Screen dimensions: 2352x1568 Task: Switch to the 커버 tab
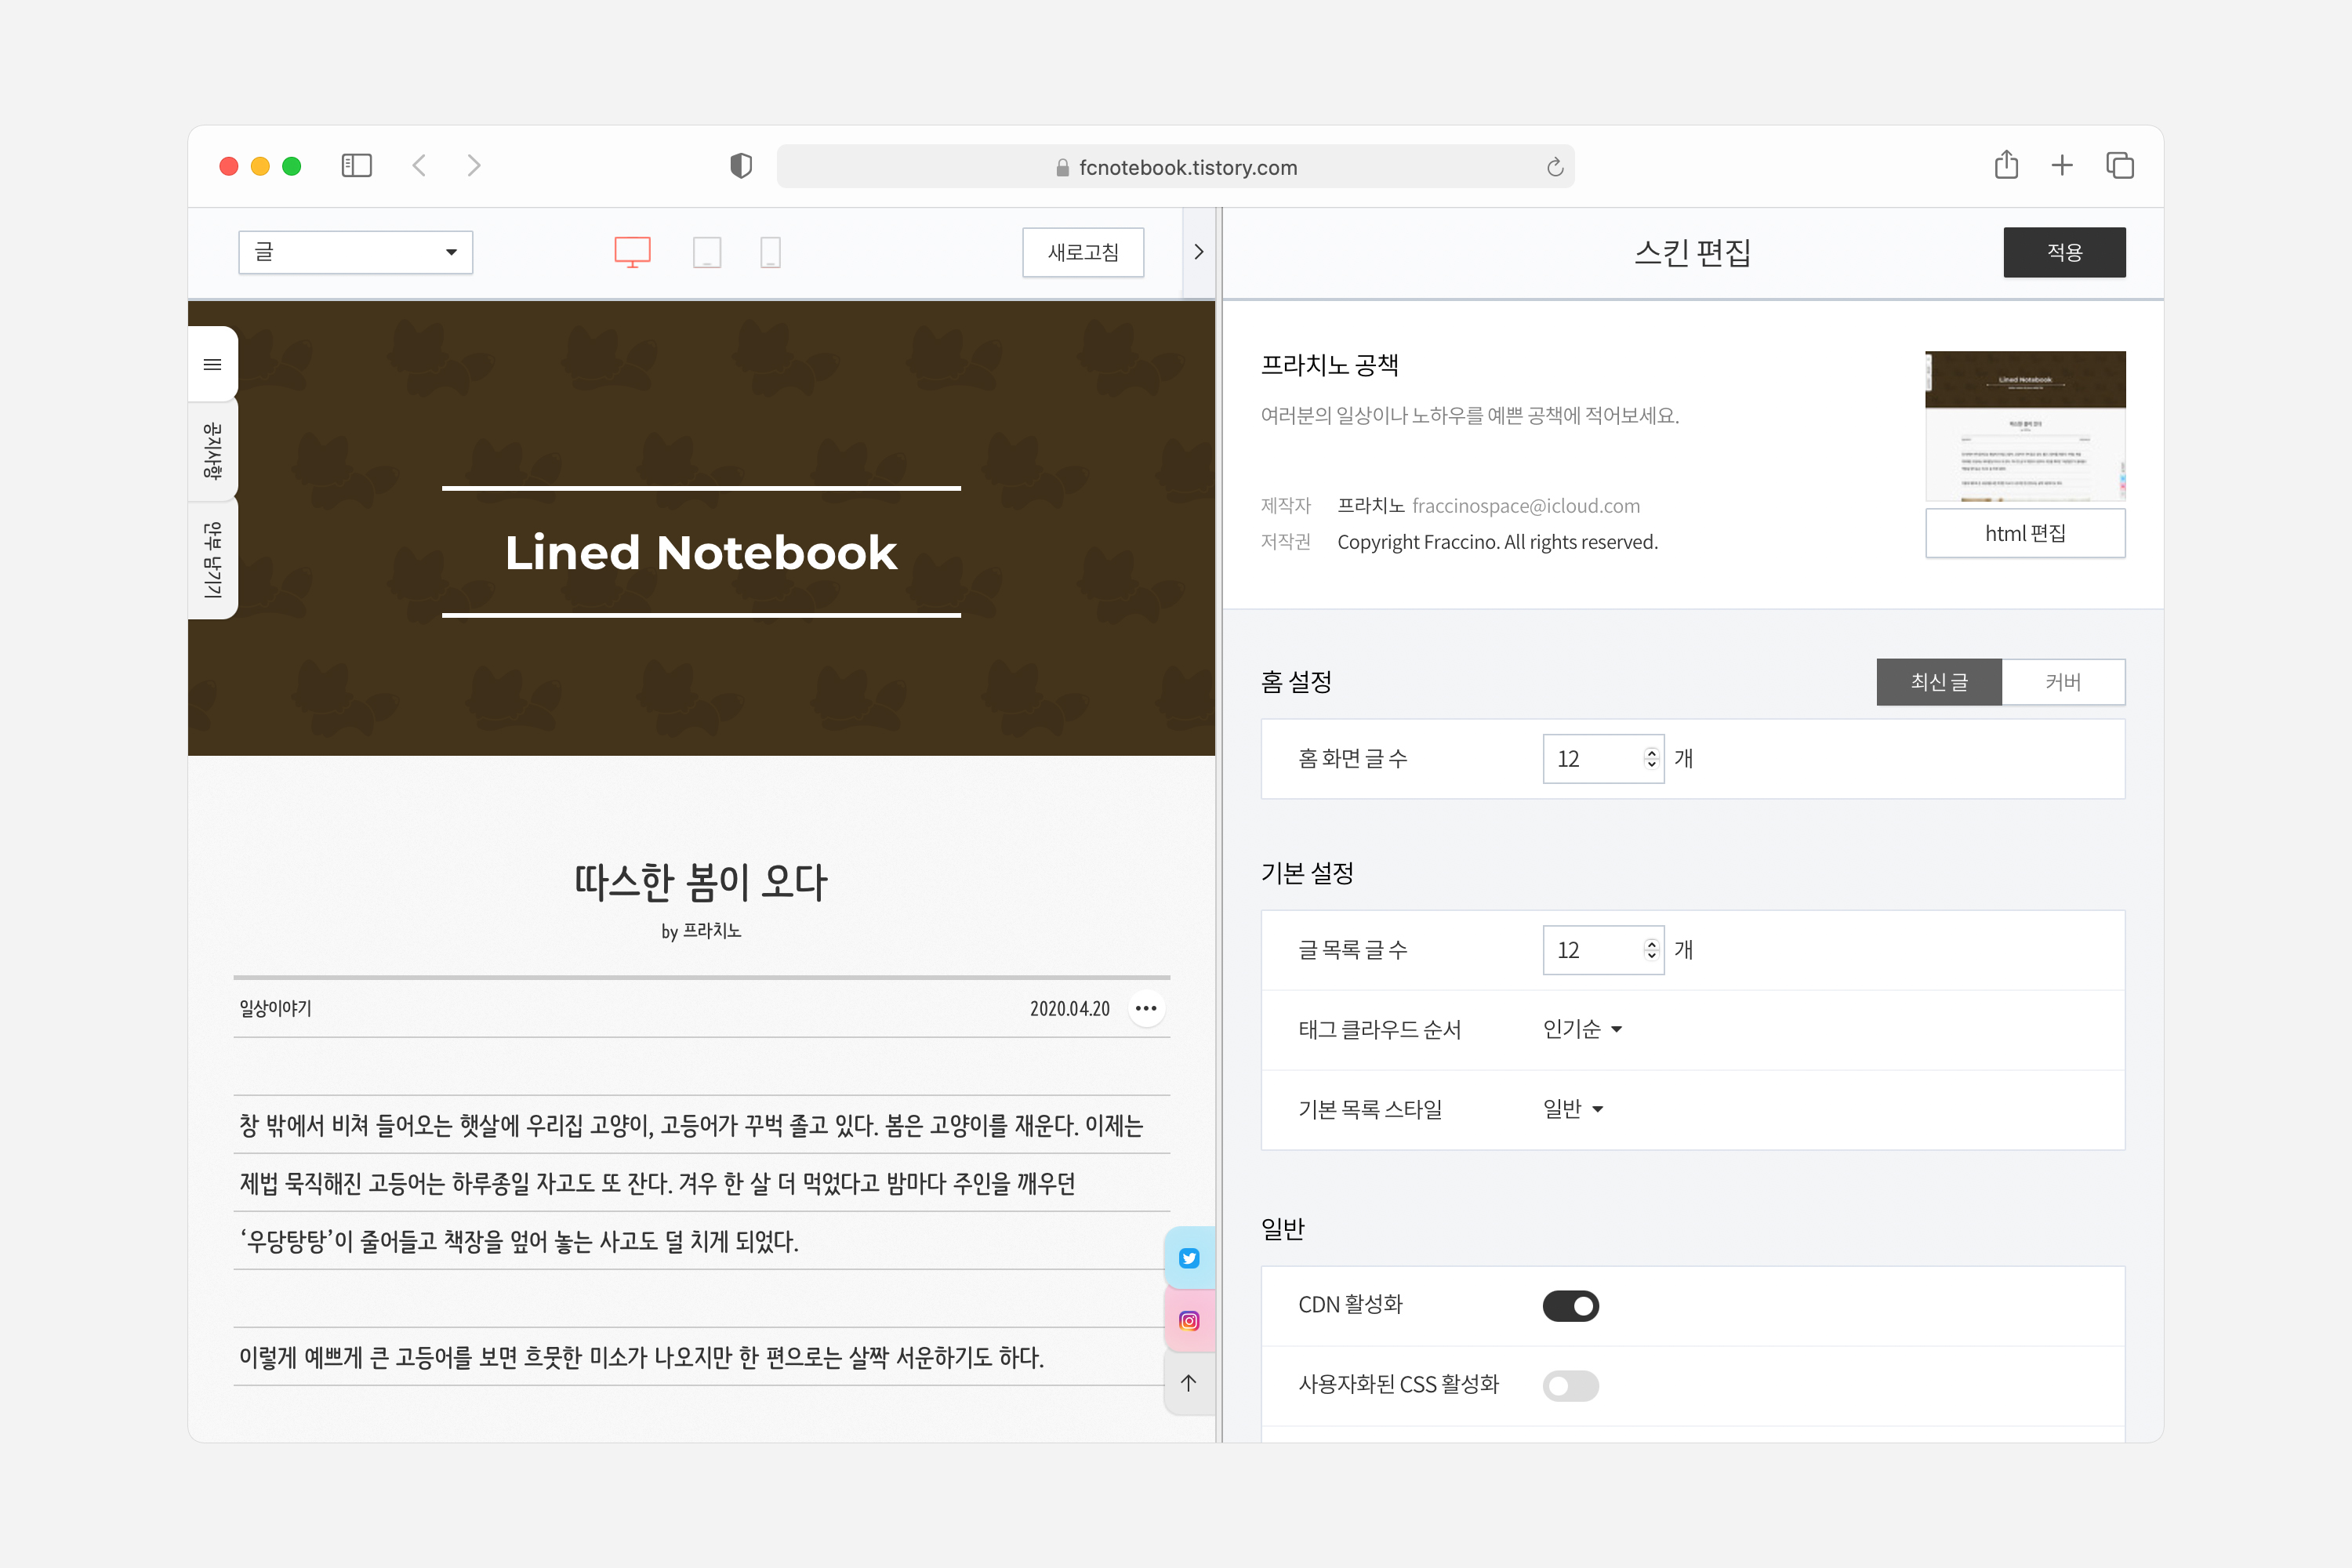coord(2064,681)
